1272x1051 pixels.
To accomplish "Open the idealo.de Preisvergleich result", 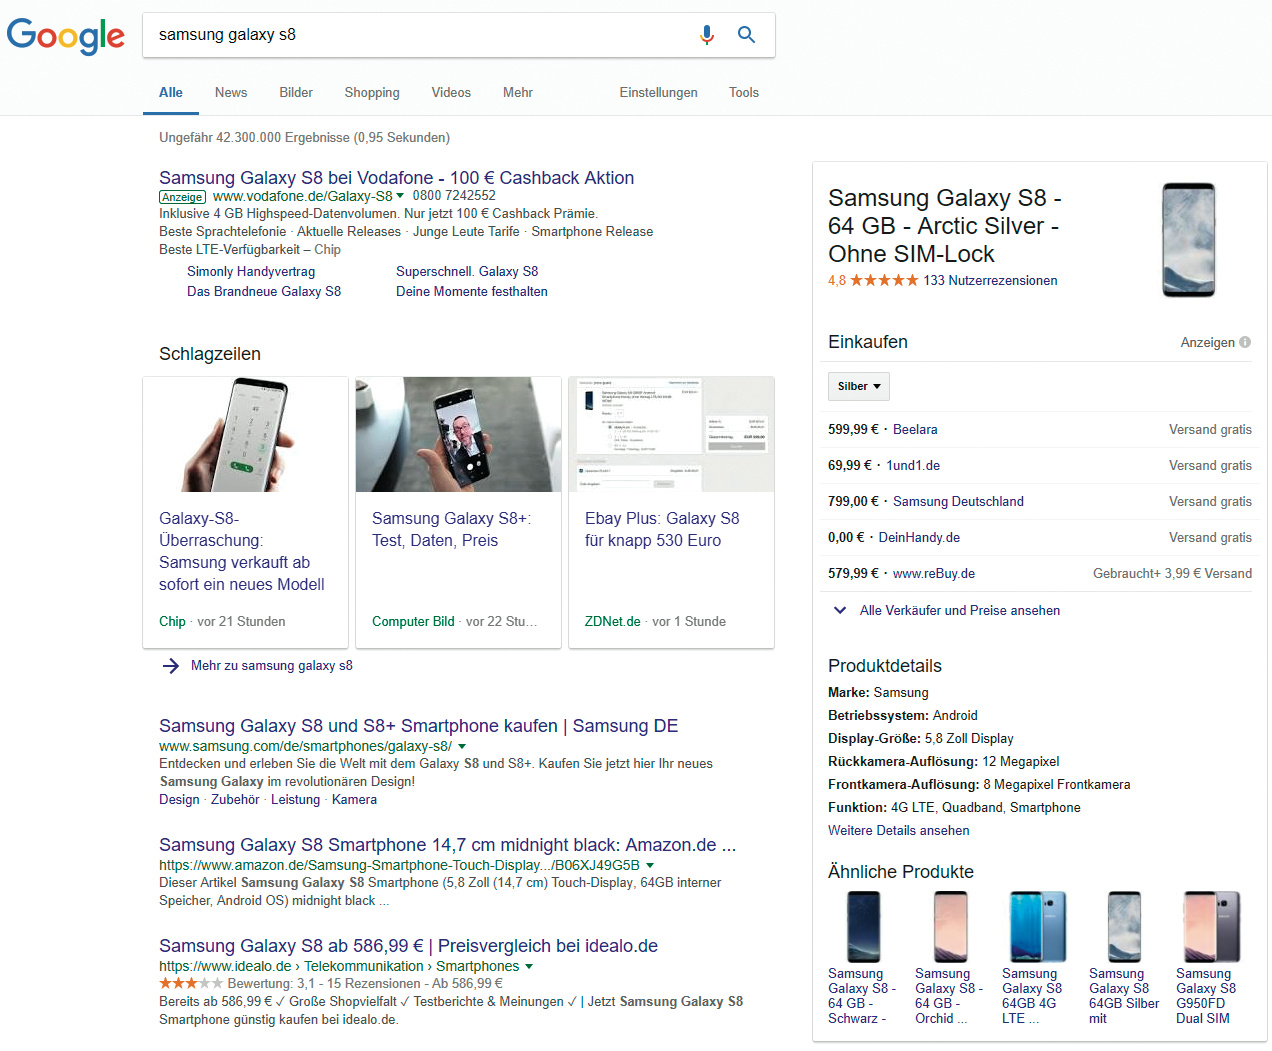I will coord(408,945).
